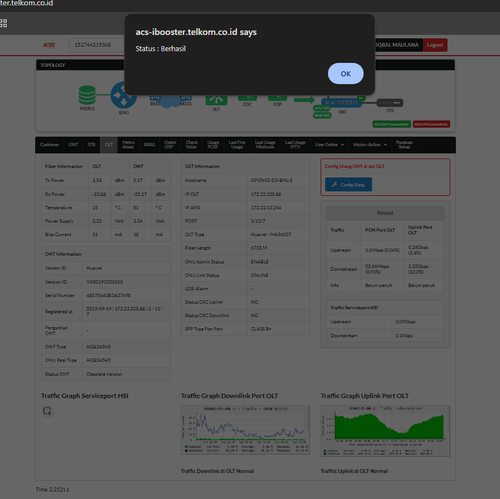Click the ODP icon in topology
Viewport: 500px width, 499px height.
277,98
